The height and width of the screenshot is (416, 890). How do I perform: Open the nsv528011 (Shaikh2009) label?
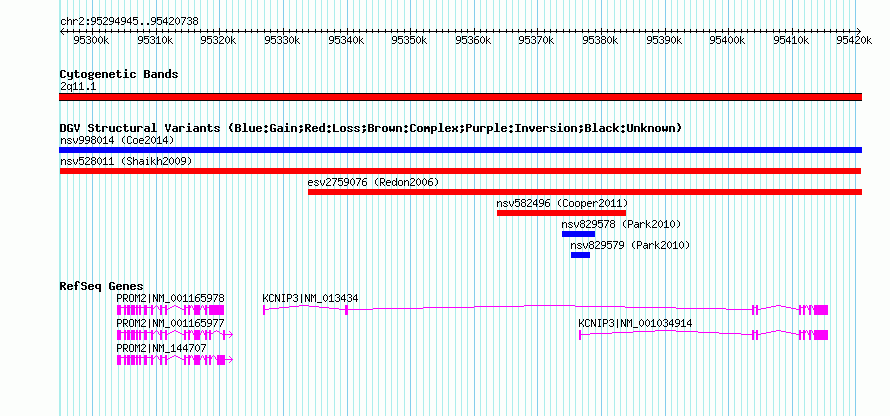pyautogui.click(x=126, y=161)
